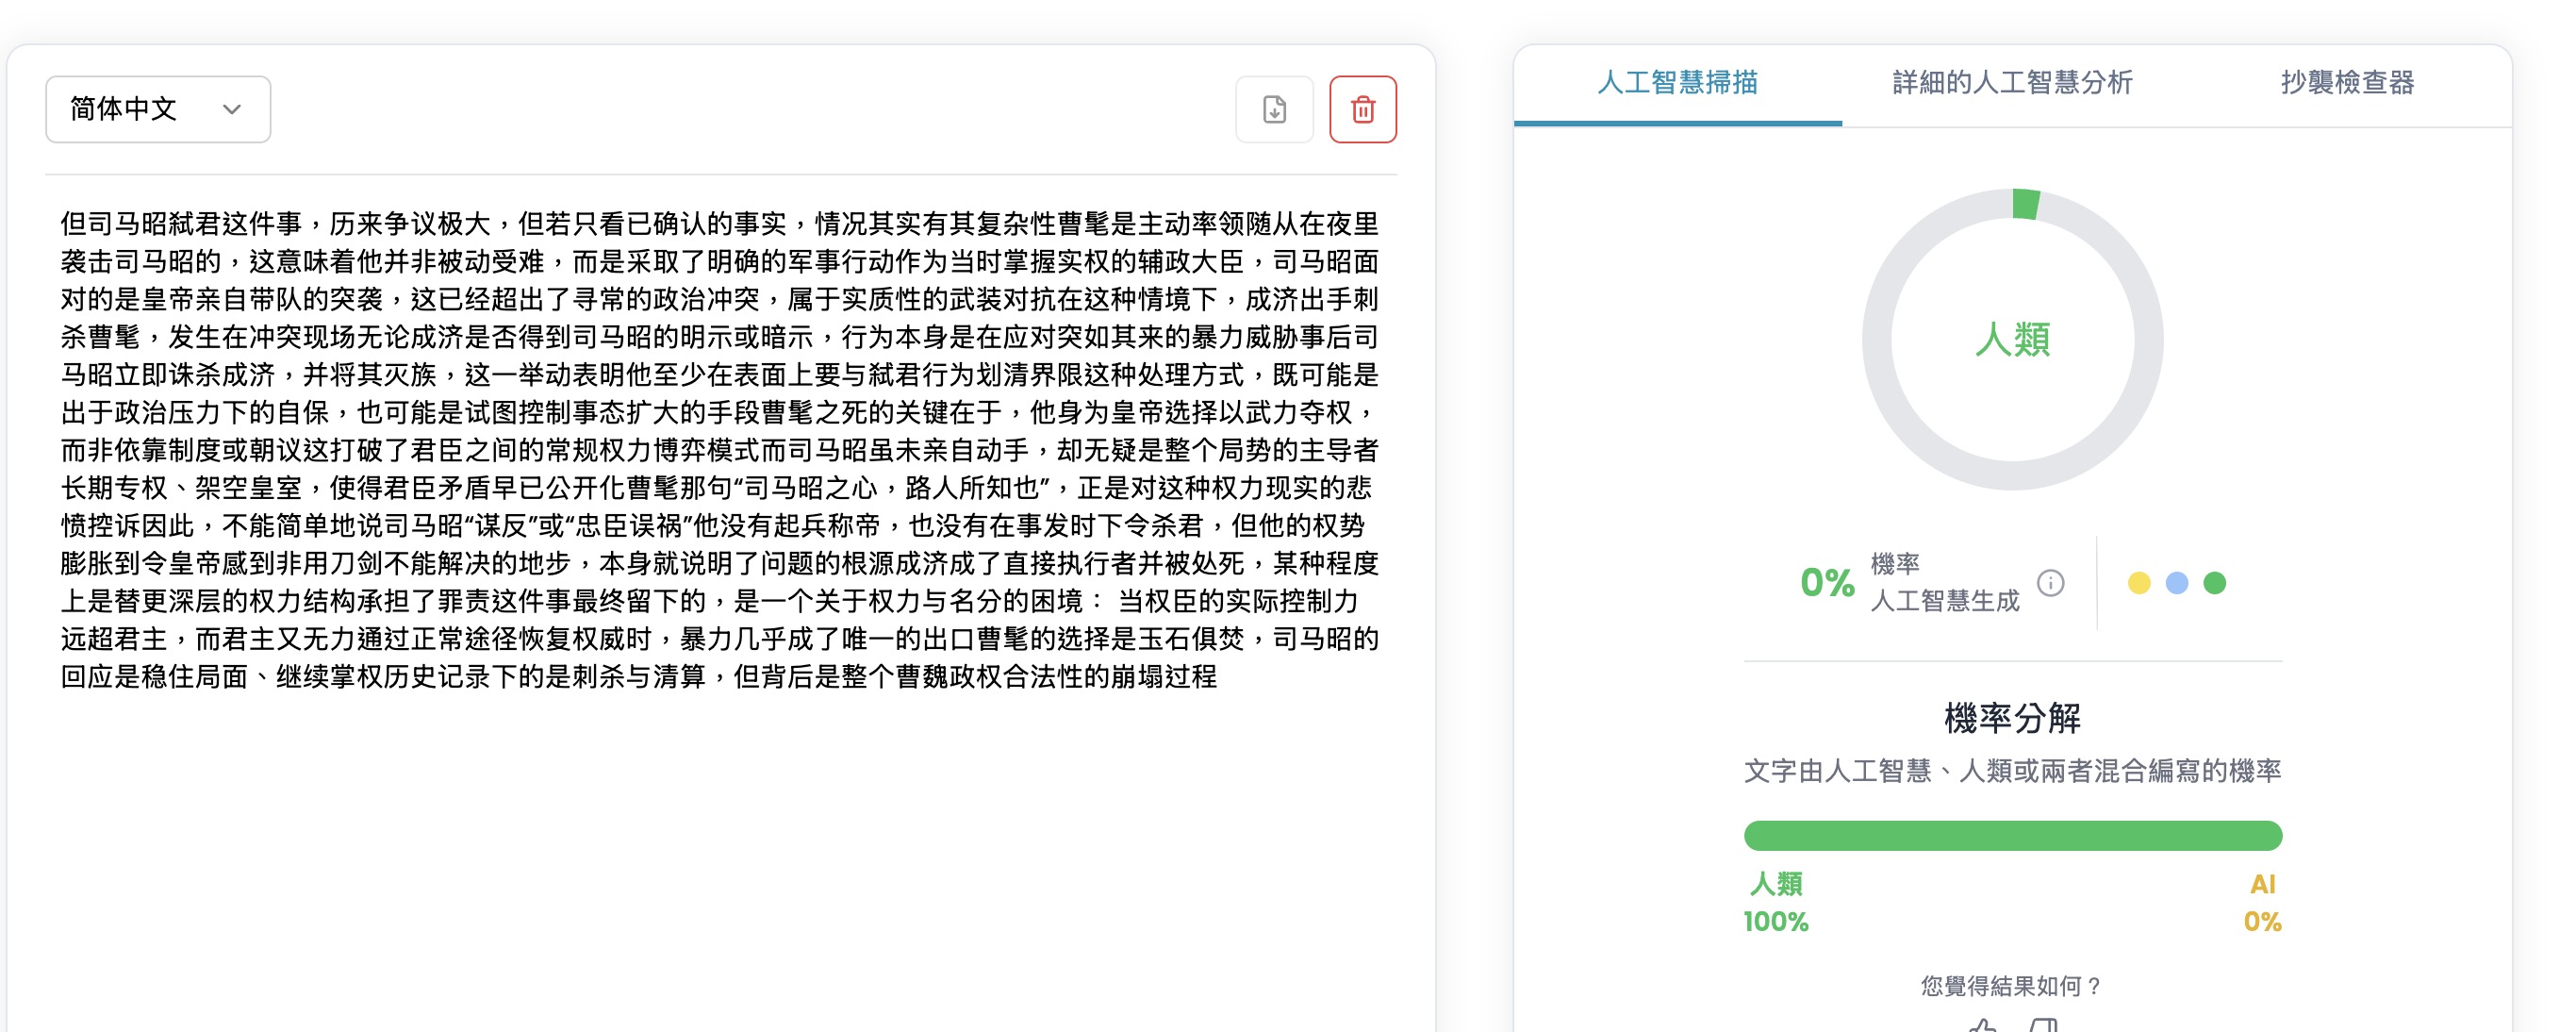Click the circular 人類 result gauge
The height and width of the screenshot is (1032, 2576).
tap(2012, 339)
